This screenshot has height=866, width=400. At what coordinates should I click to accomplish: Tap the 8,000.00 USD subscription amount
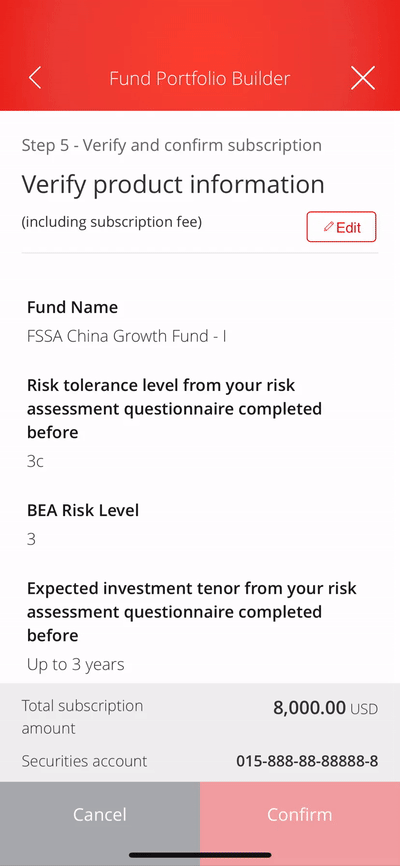[325, 708]
